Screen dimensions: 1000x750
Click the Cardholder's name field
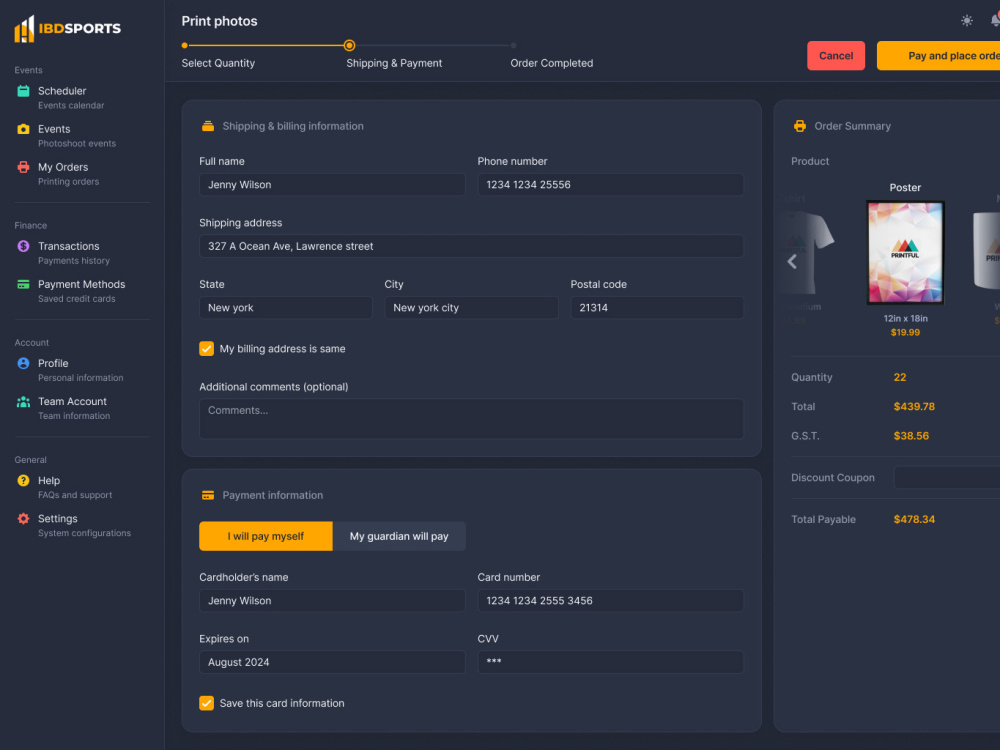click(x=332, y=601)
